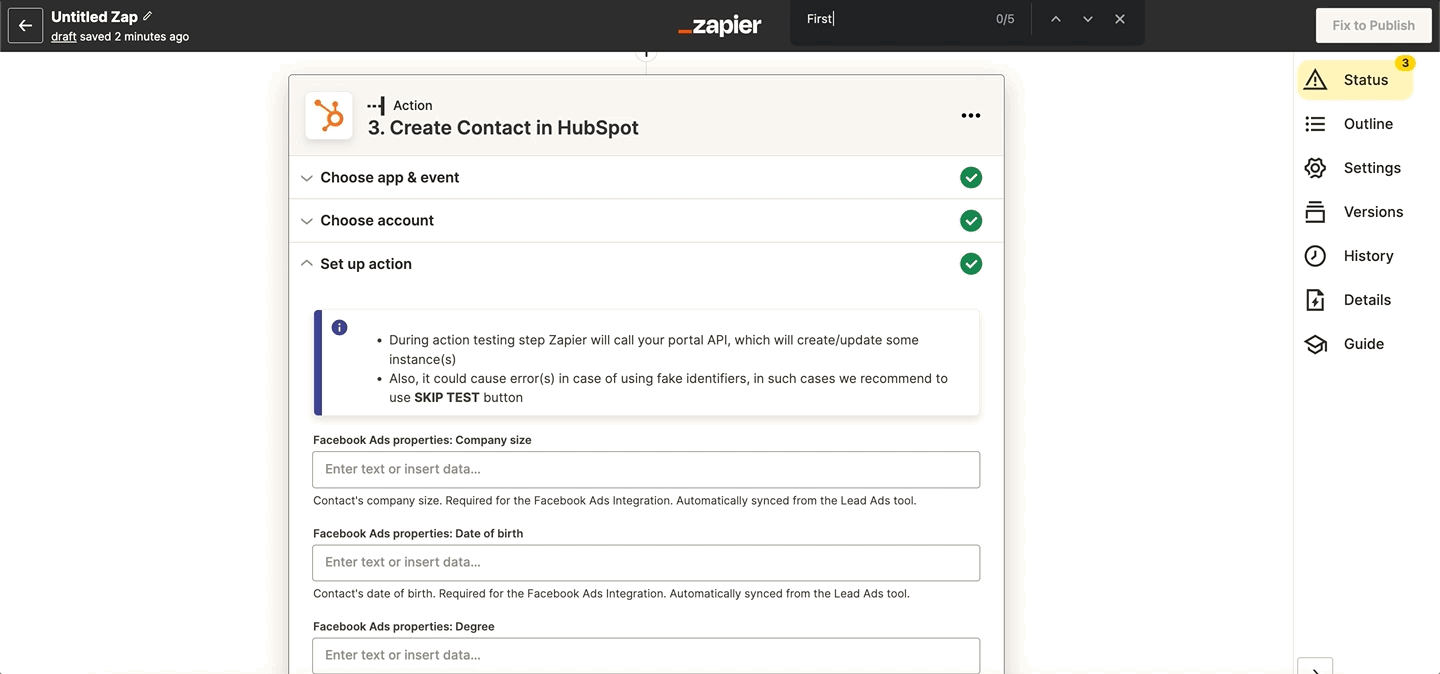Click Fix to Publish button
Image resolution: width=1440 pixels, height=674 pixels.
[x=1373, y=25]
